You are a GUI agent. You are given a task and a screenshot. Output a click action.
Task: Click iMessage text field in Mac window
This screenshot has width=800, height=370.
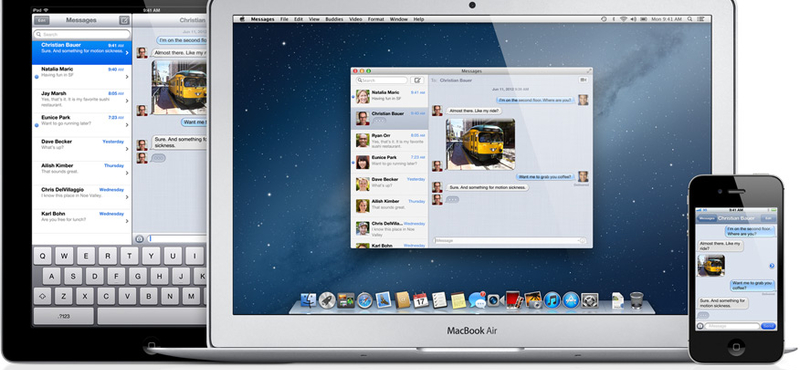[x=509, y=240]
